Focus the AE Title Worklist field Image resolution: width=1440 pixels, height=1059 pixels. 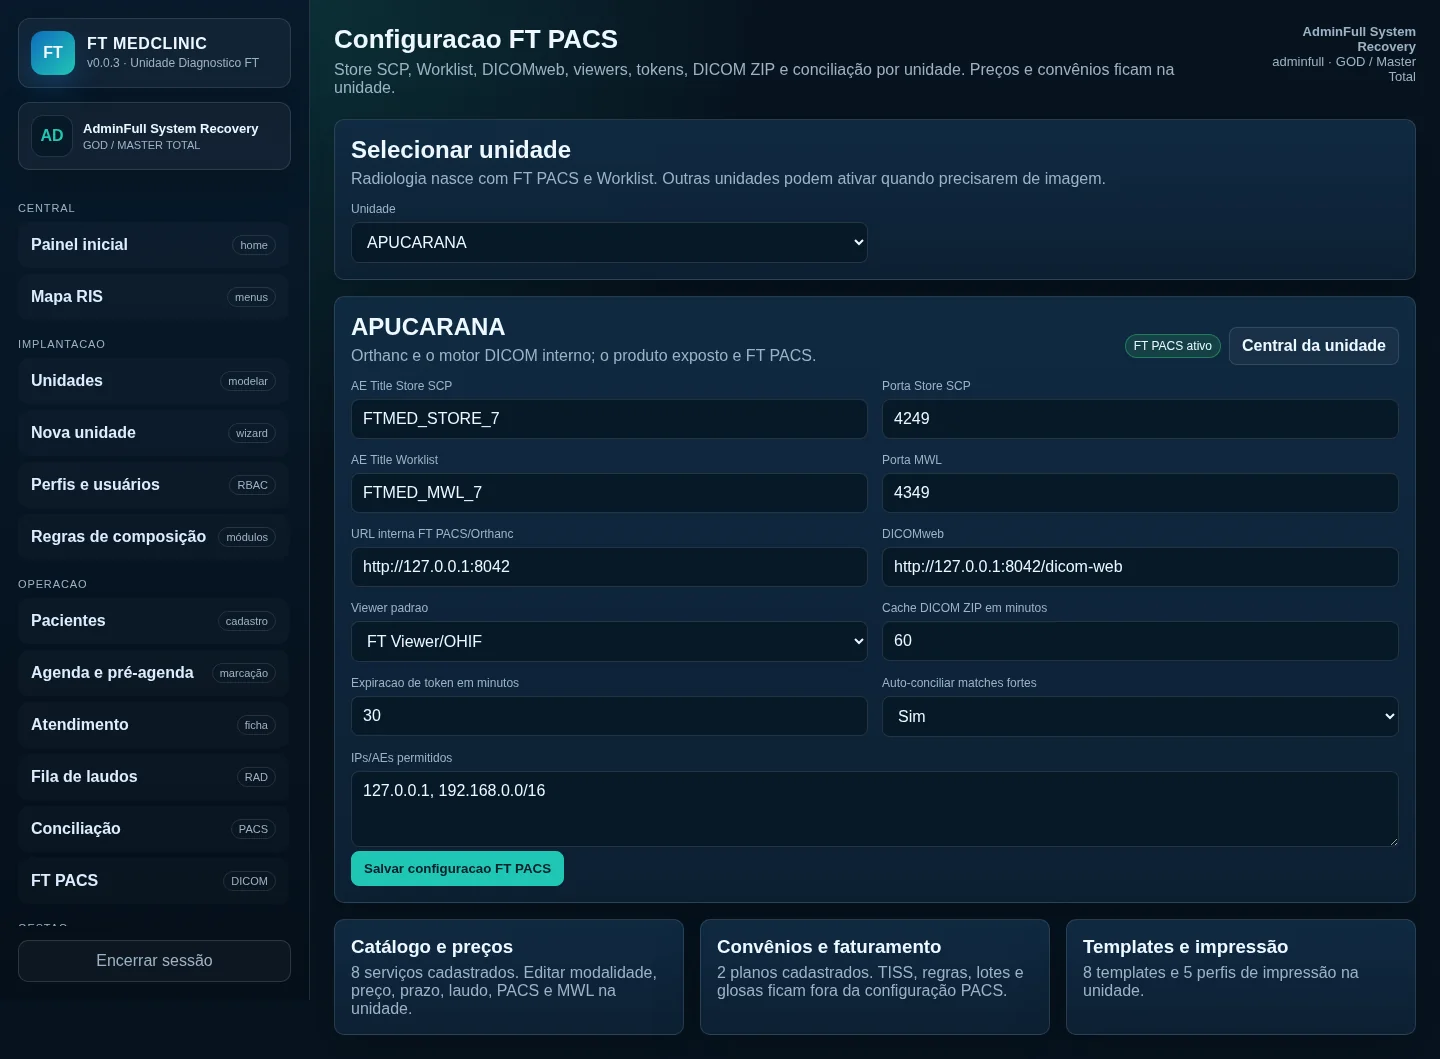[x=609, y=493]
